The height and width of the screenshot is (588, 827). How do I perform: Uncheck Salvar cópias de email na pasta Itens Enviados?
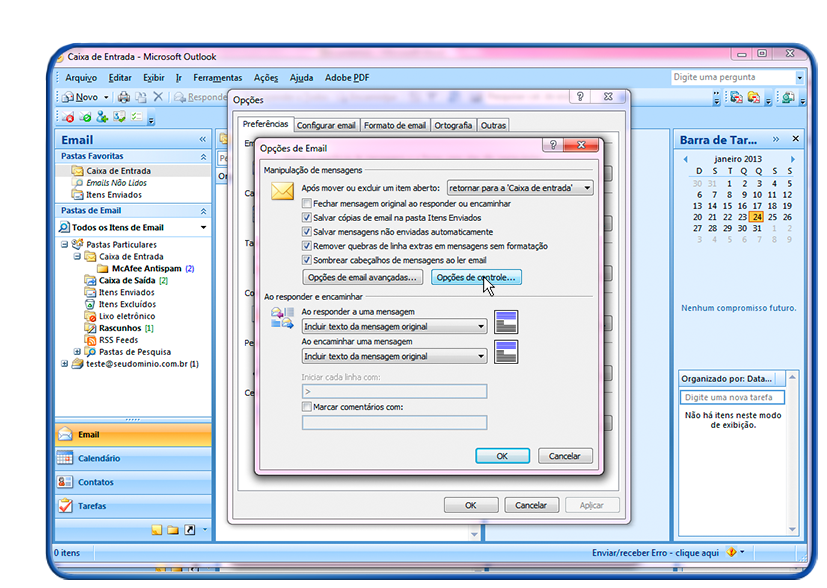pyautogui.click(x=306, y=217)
